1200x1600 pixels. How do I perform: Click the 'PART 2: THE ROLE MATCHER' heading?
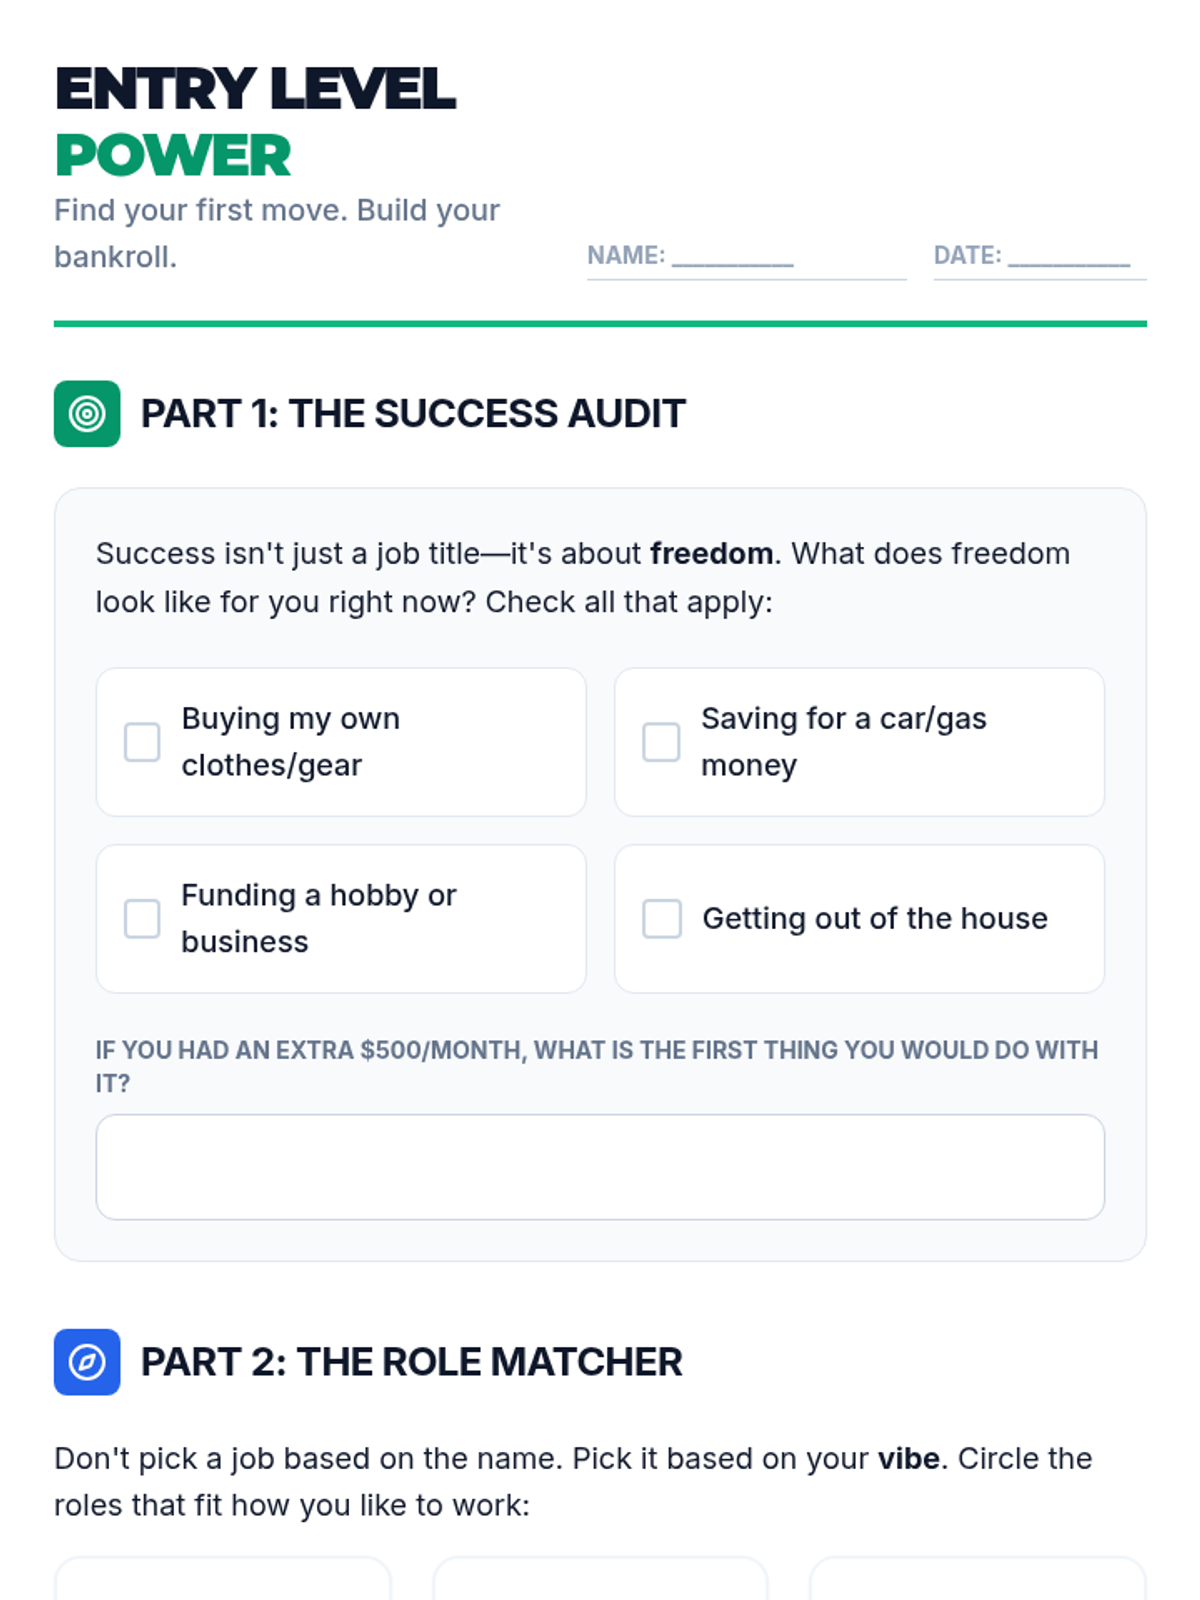pyautogui.click(x=411, y=1361)
